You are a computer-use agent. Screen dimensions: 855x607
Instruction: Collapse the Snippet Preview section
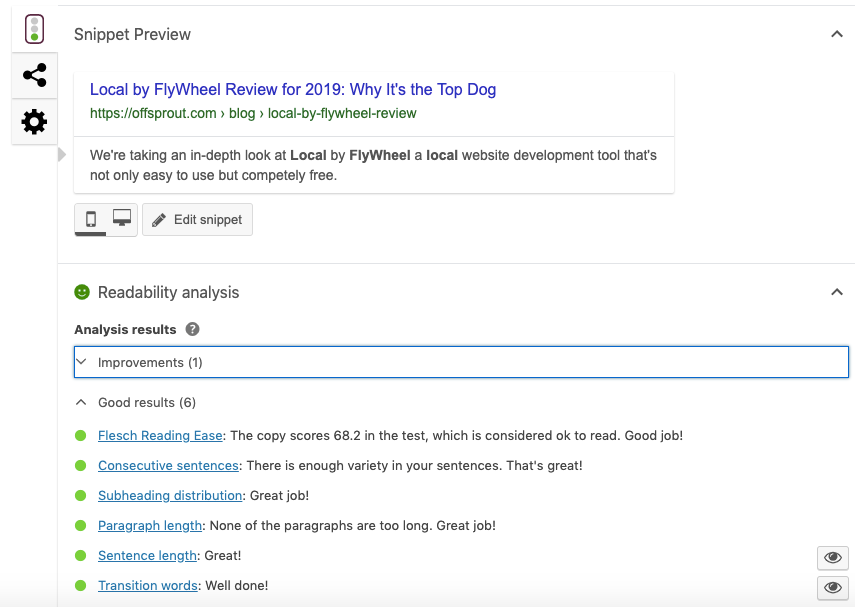[x=836, y=34]
